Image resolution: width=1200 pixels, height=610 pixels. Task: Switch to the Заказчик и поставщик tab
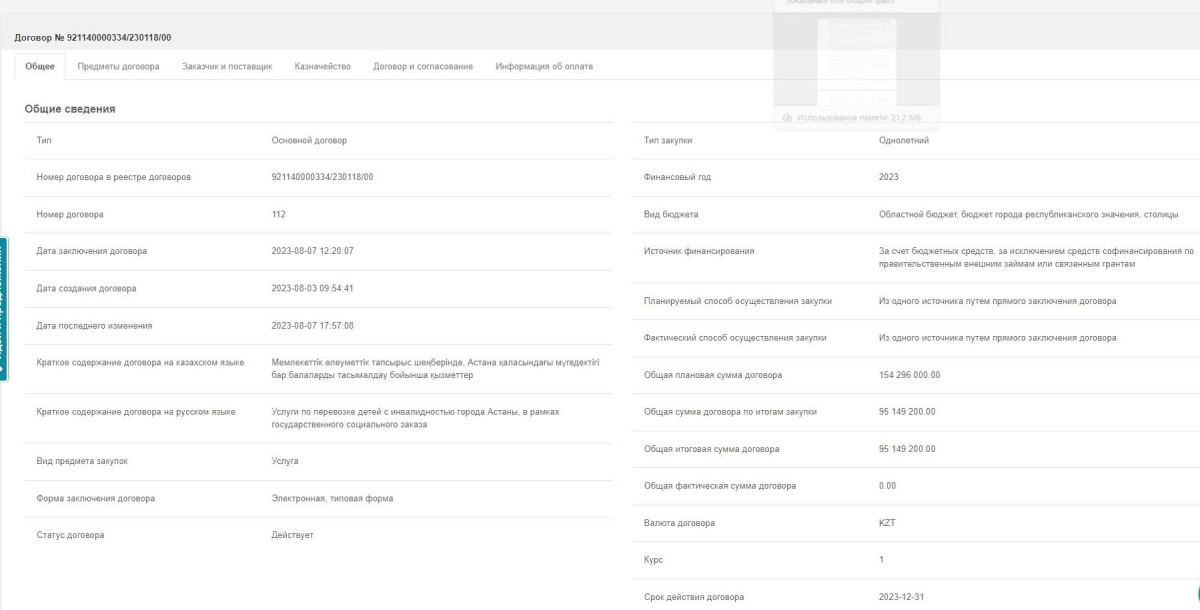[227, 66]
